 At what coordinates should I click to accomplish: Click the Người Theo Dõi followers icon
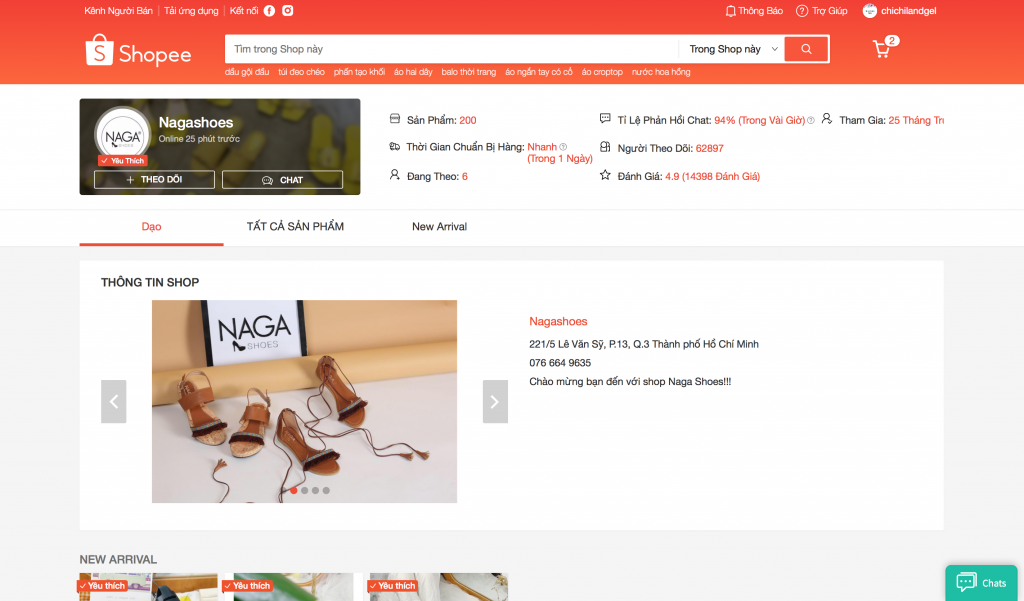pos(605,147)
